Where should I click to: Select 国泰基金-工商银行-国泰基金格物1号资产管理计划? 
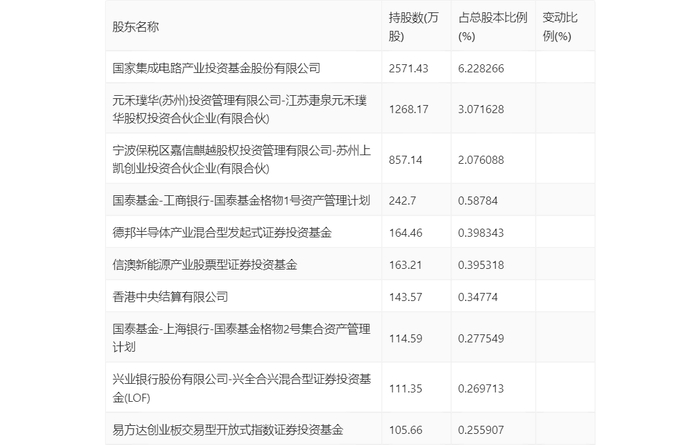click(x=241, y=200)
